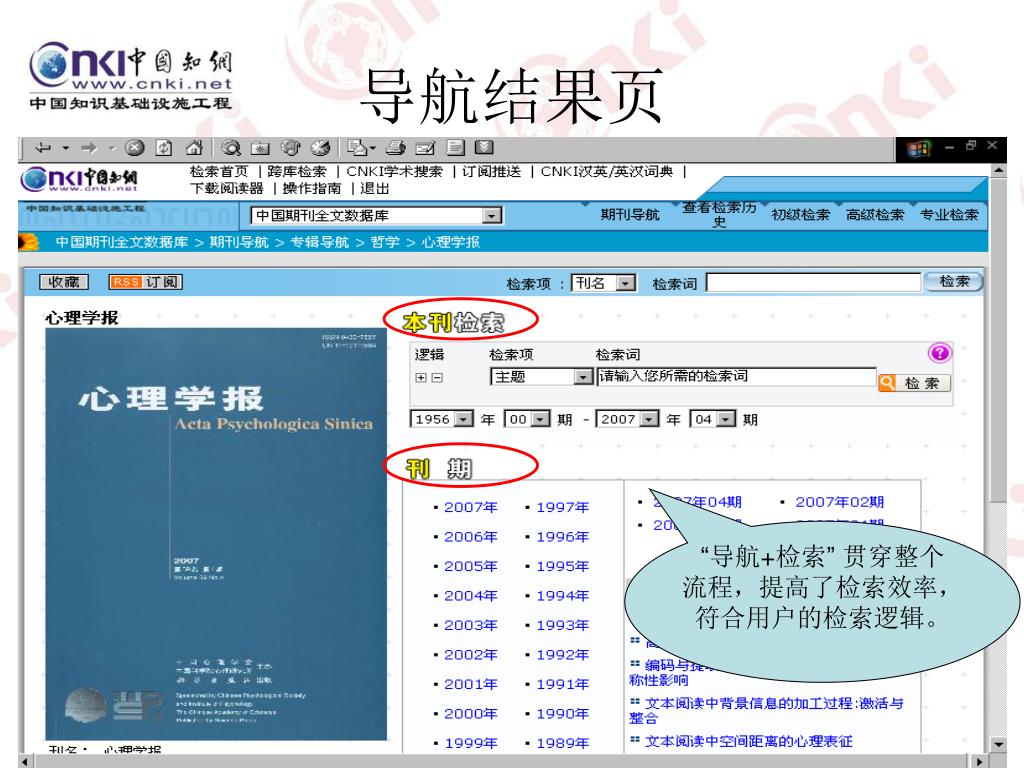This screenshot has width=1024, height=768.
Task: Click the horizontal scrollbar right arrow
Action: pos(979,761)
